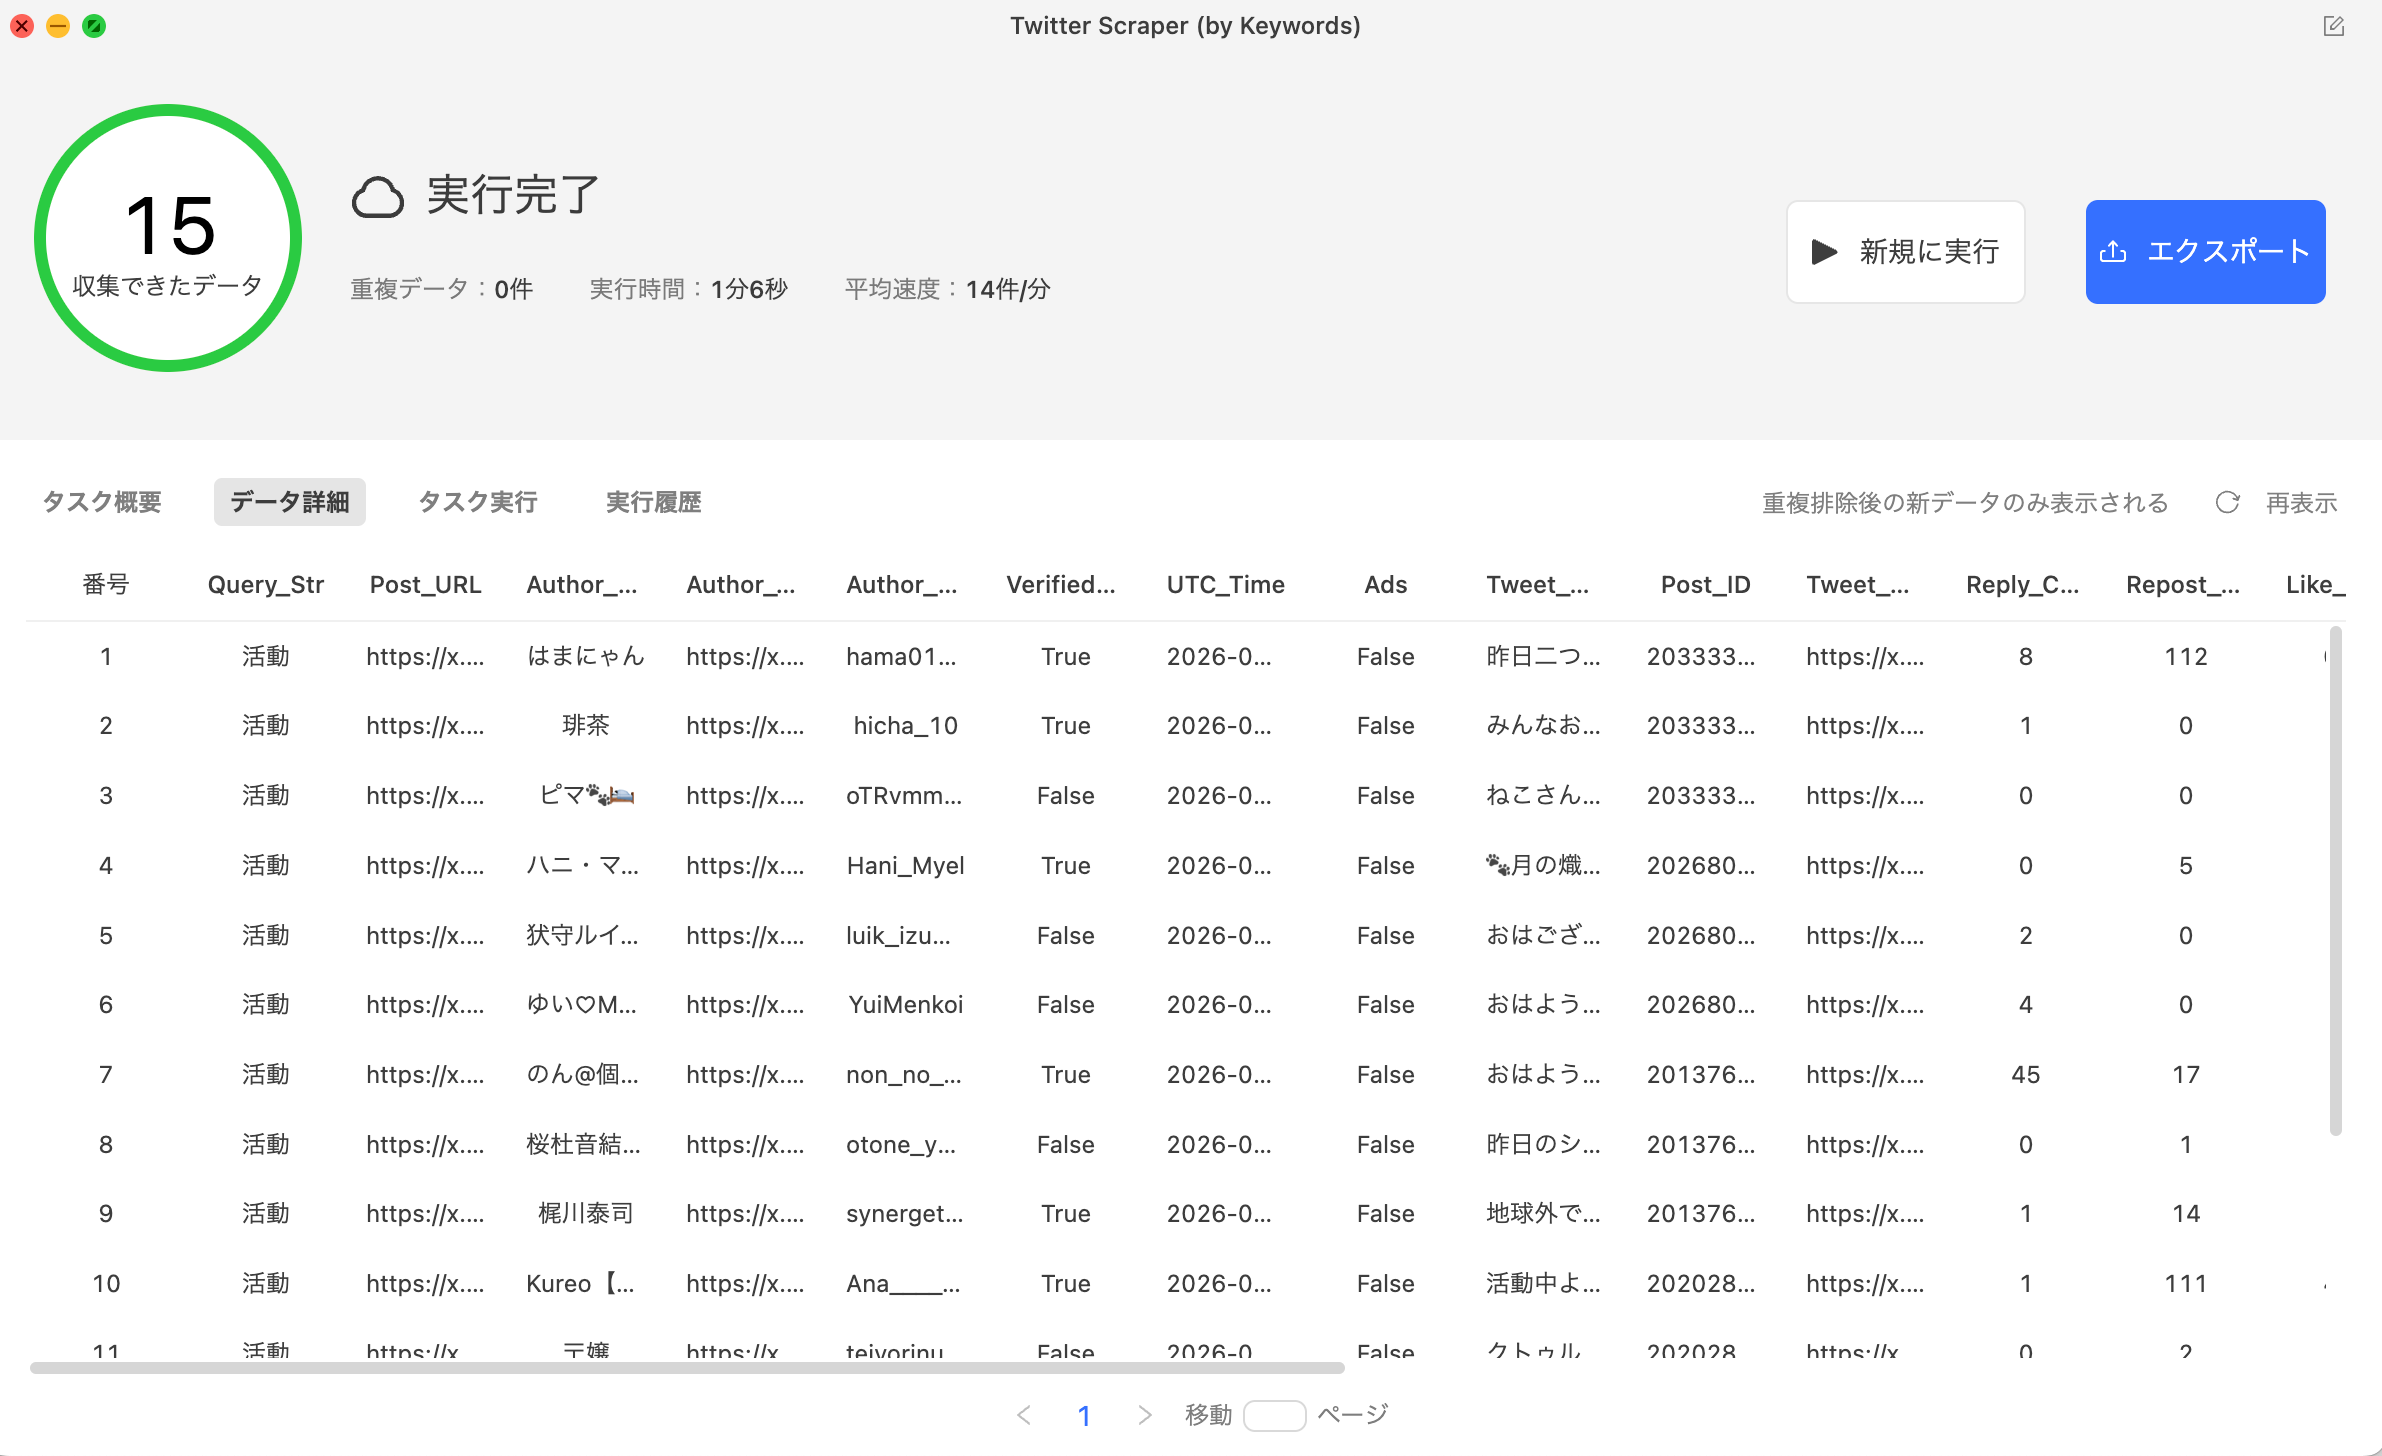Select the データ詳細 tab
Image resolution: width=2382 pixels, height=1456 pixels.
[290, 502]
